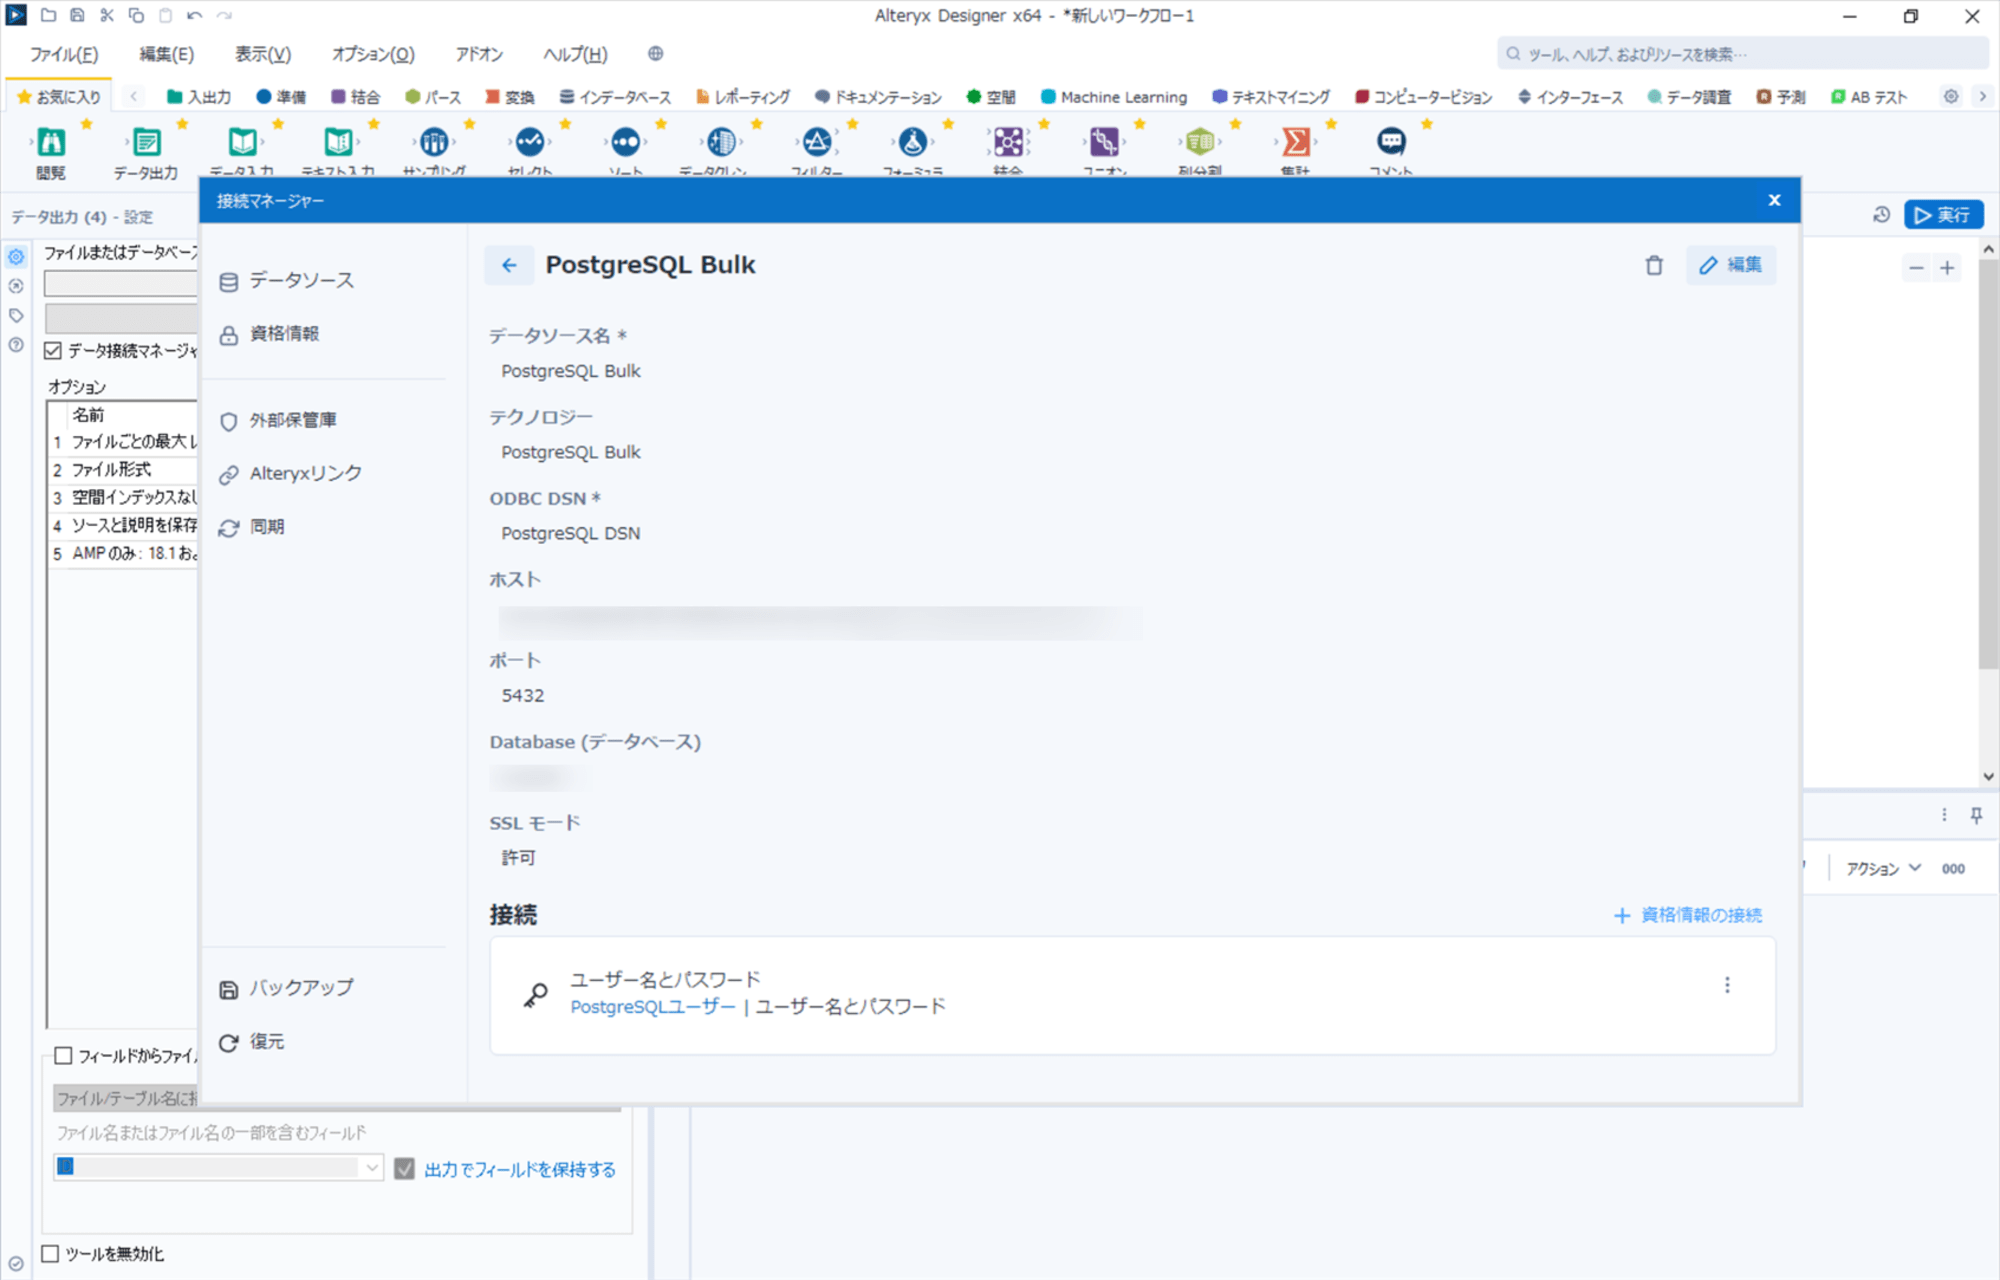The height and width of the screenshot is (1280, 2000).
Task: Open options menu for the credential entry
Action: pyautogui.click(x=1727, y=985)
